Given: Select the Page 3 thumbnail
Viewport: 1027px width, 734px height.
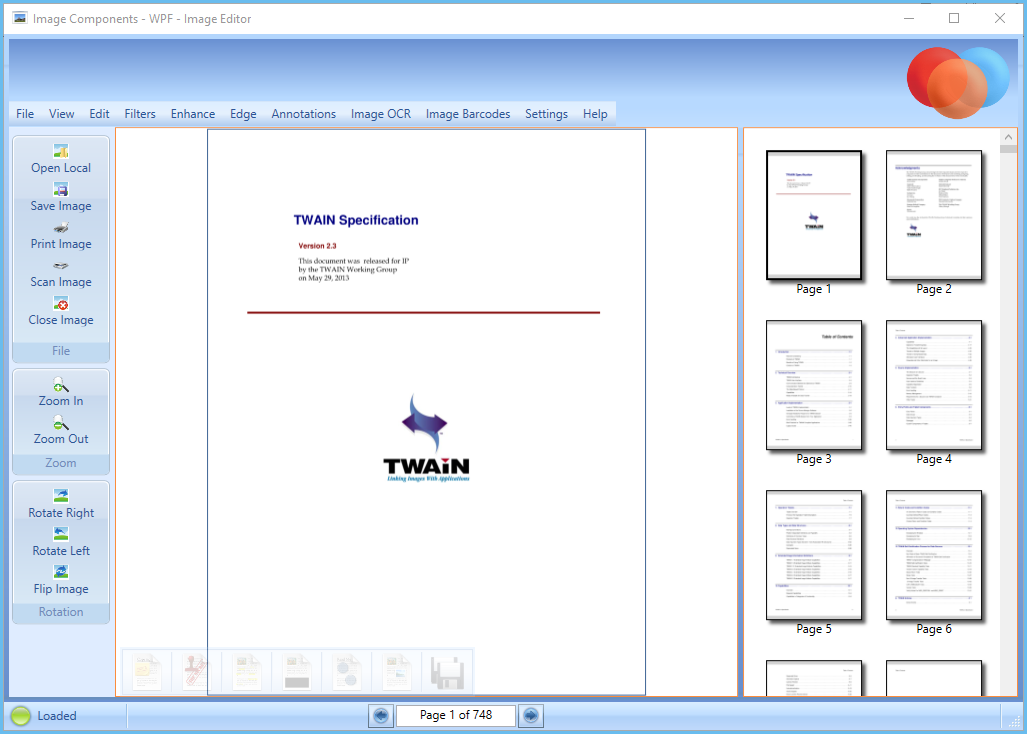Looking at the screenshot, I should click(x=813, y=385).
